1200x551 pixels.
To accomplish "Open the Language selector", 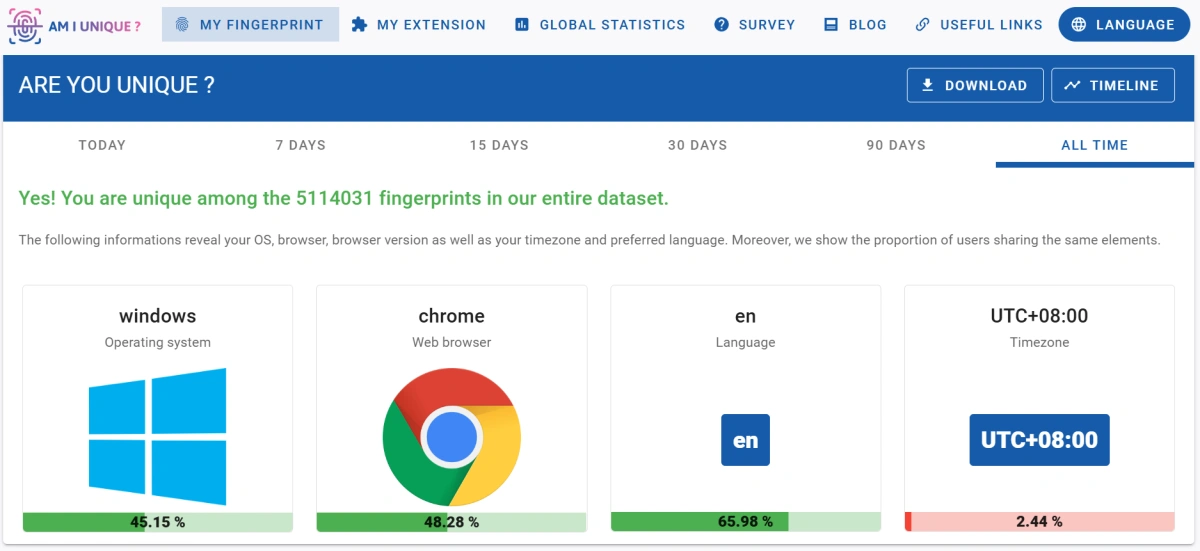I will pos(1123,25).
